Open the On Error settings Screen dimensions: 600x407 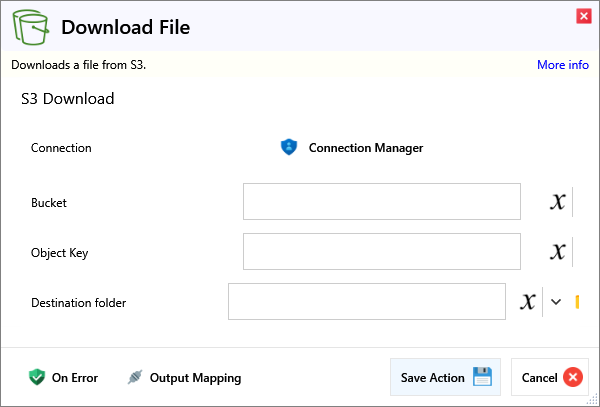[x=74, y=378]
